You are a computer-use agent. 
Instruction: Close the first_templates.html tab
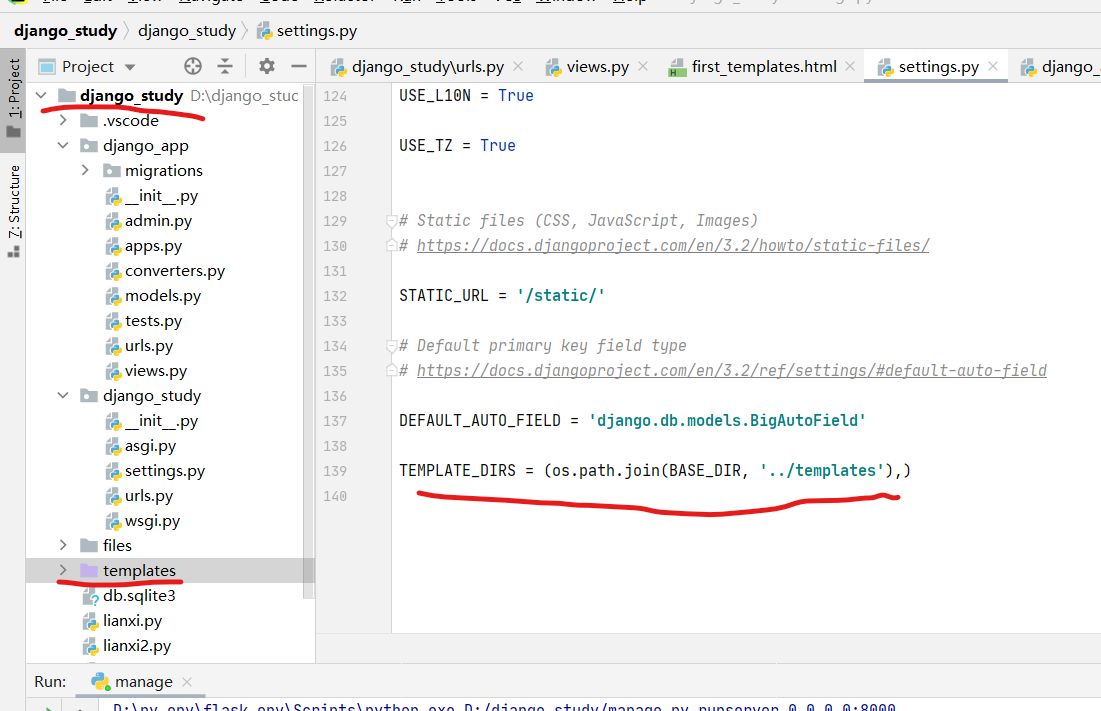pyautogui.click(x=850, y=66)
